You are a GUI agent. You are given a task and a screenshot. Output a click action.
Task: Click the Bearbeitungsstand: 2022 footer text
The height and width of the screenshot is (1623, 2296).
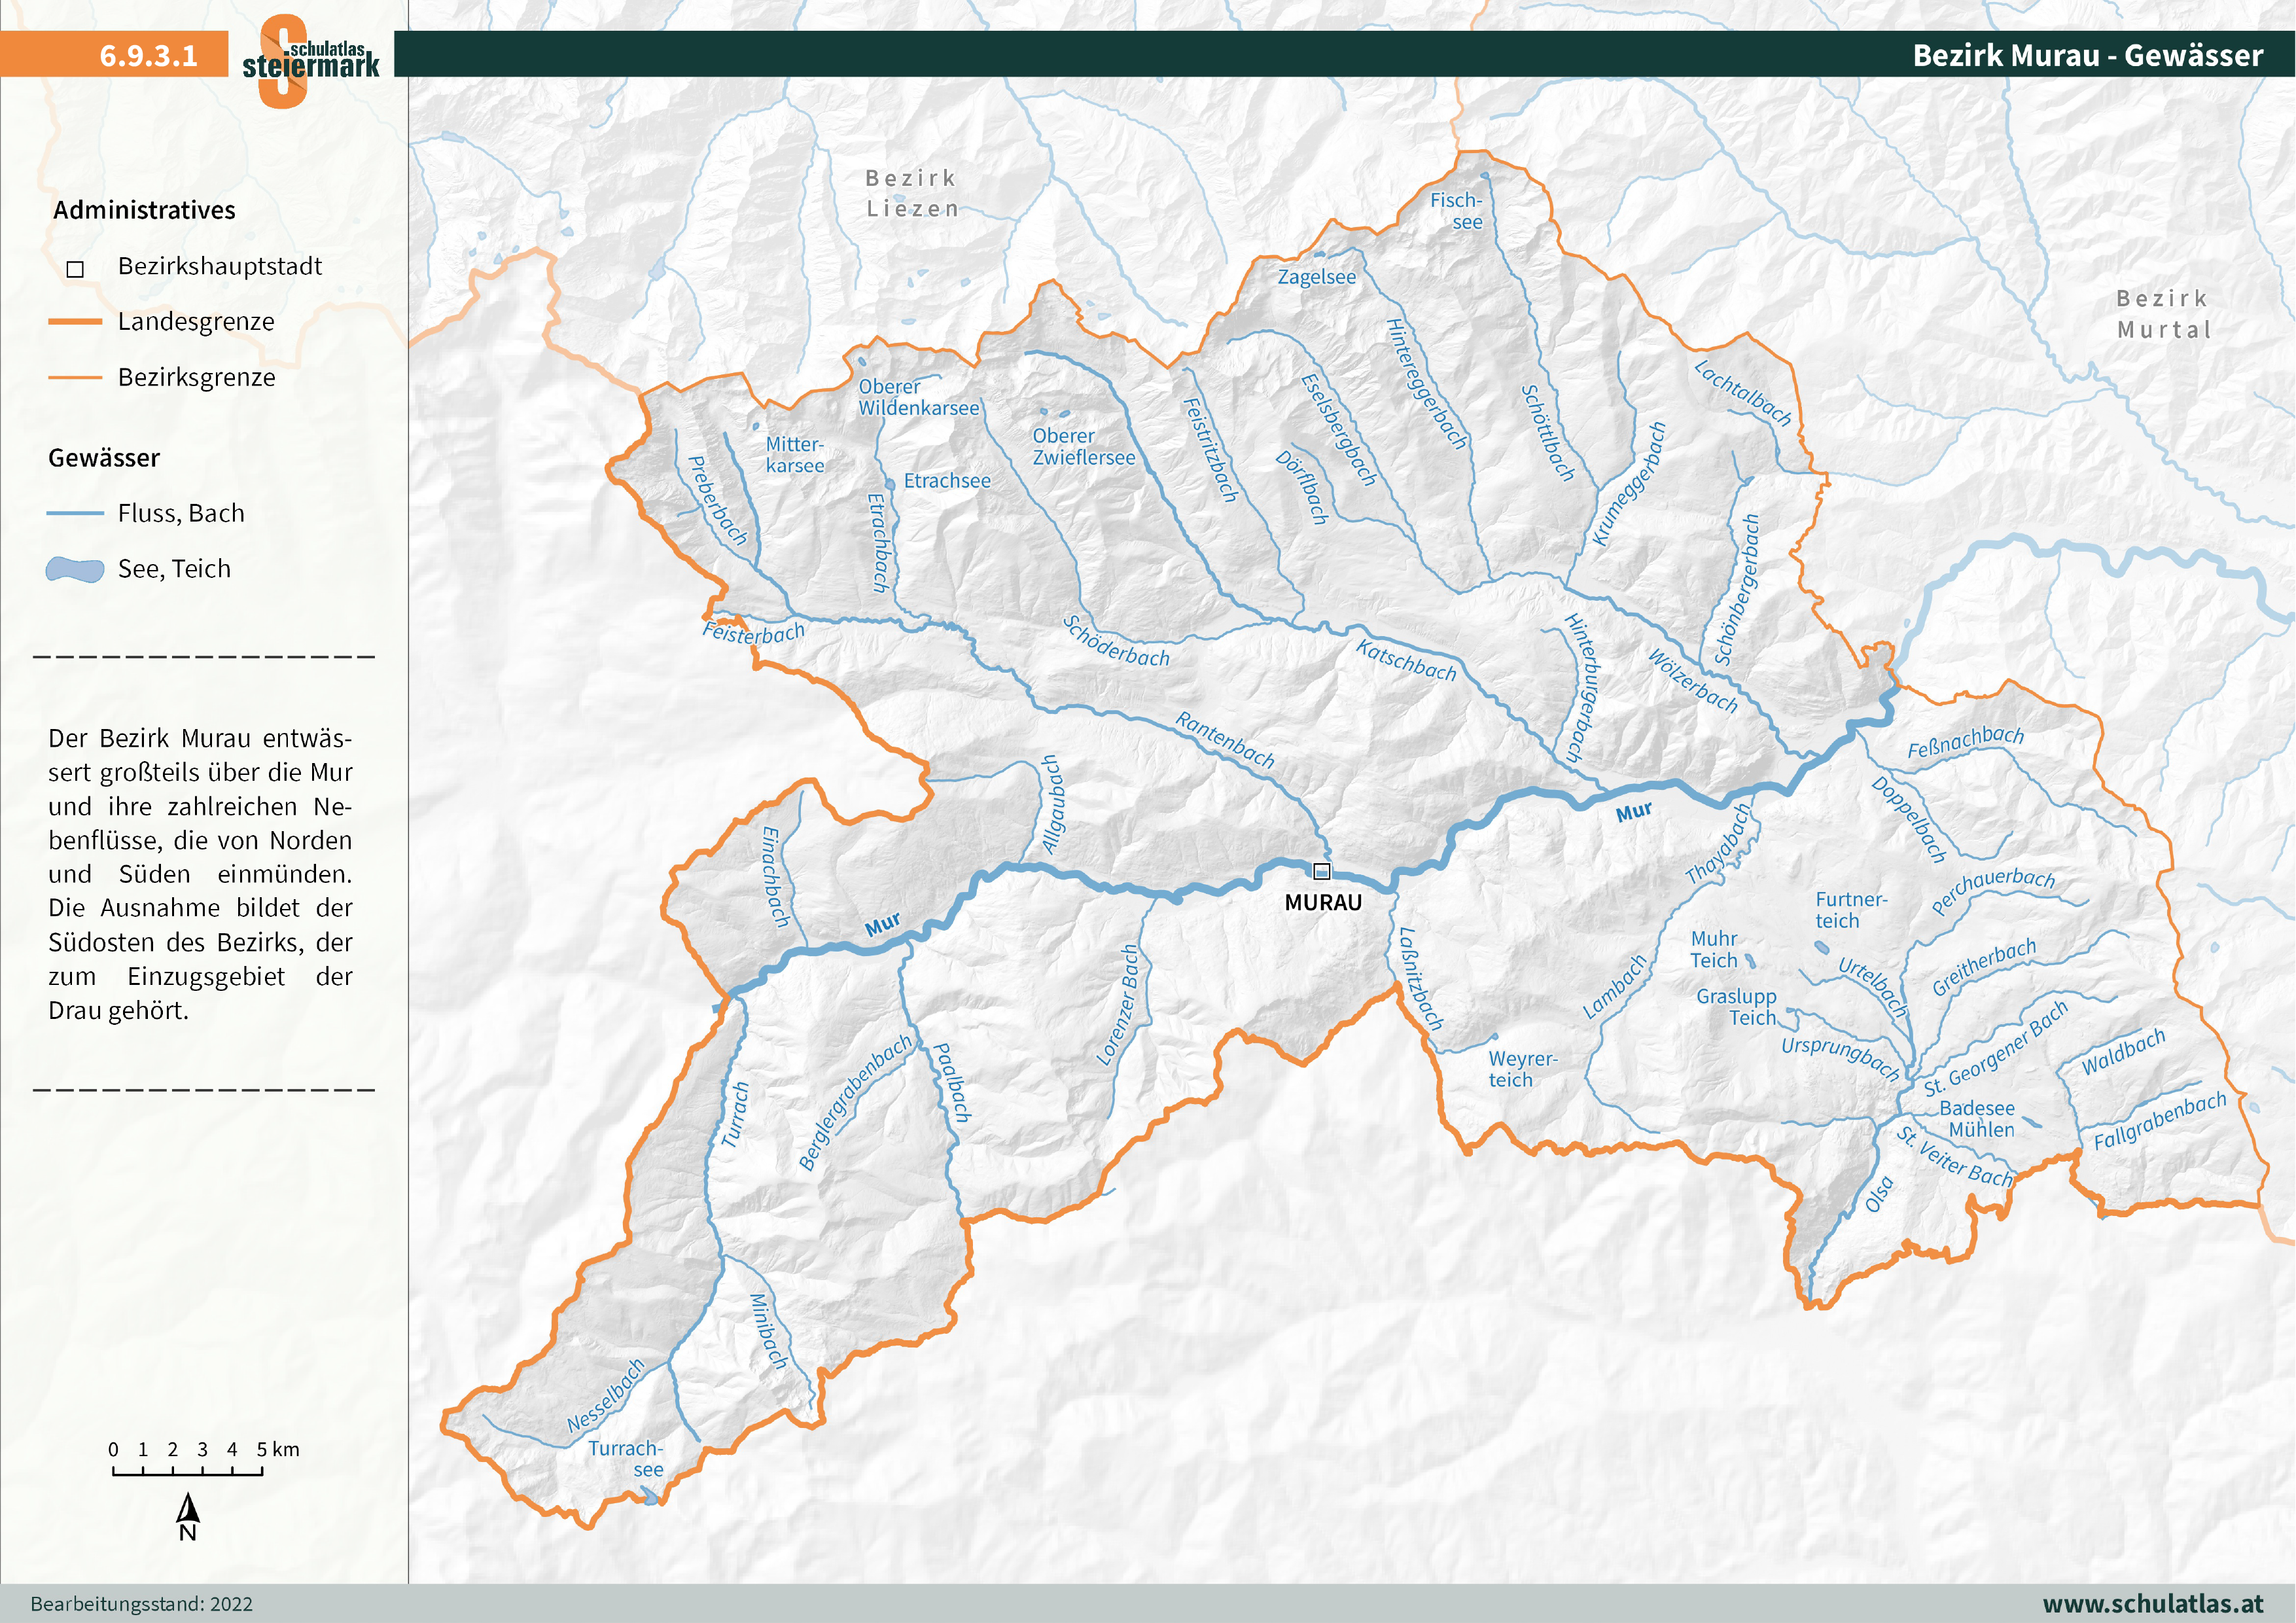141,1604
